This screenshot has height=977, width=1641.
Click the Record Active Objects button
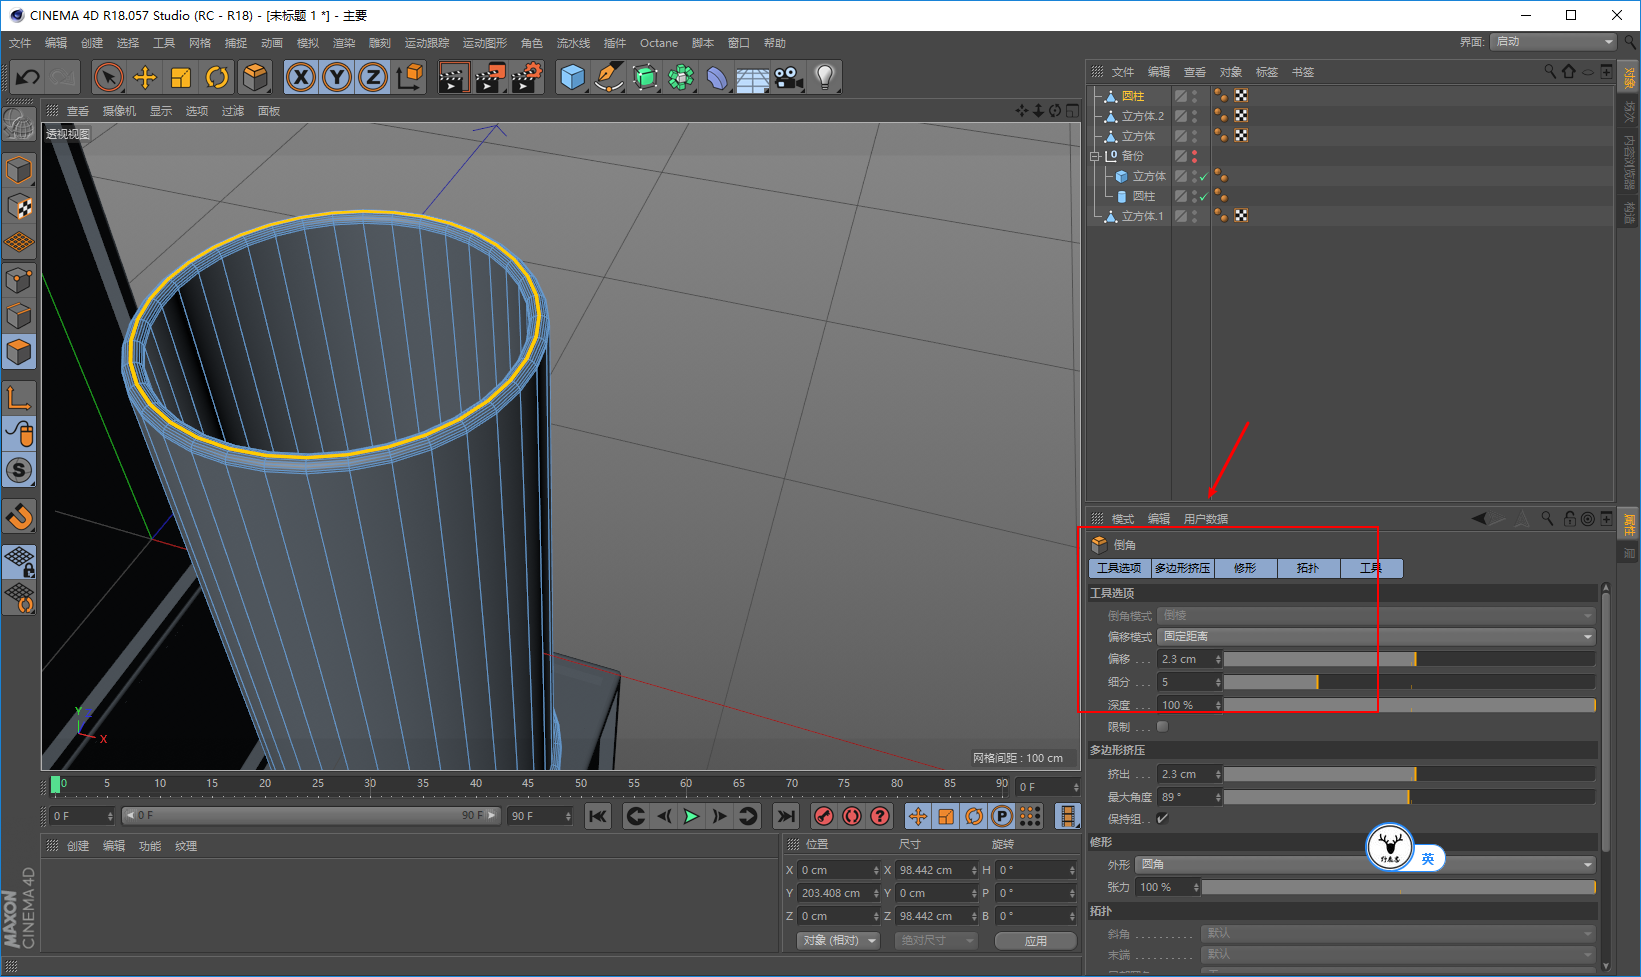coord(824,816)
